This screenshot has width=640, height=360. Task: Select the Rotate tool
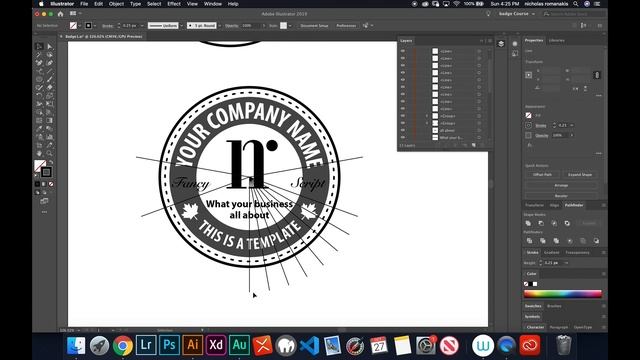click(40, 96)
